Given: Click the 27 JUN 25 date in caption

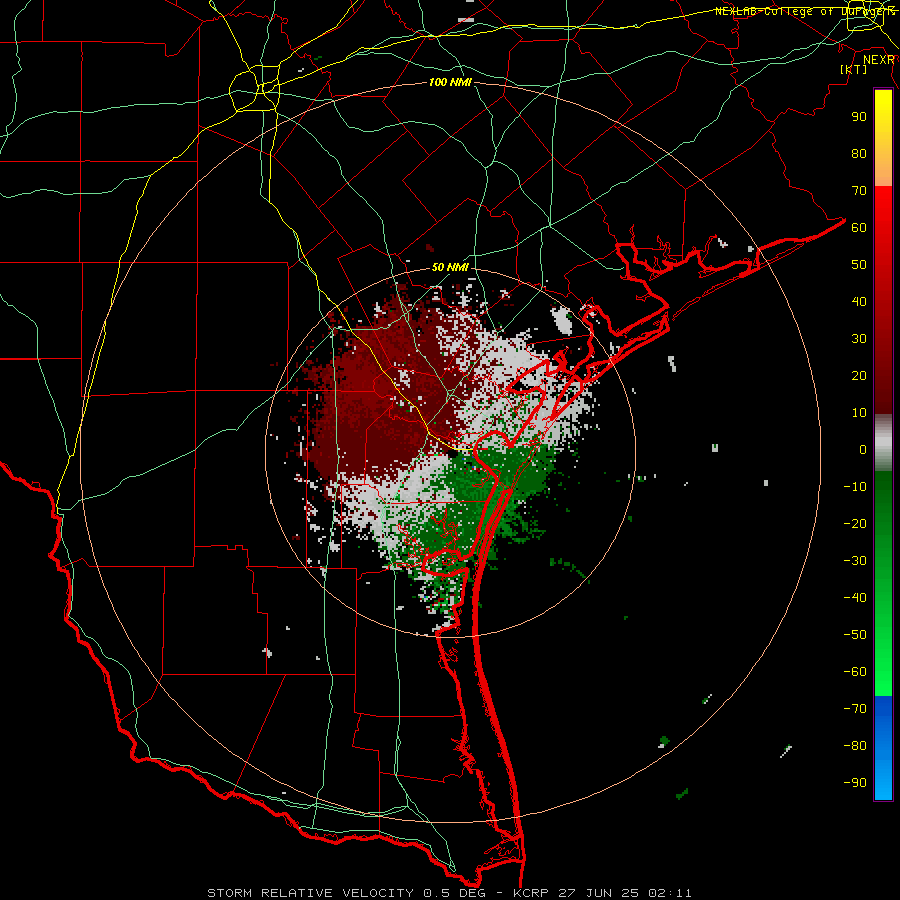Looking at the screenshot, I should click(599, 893).
